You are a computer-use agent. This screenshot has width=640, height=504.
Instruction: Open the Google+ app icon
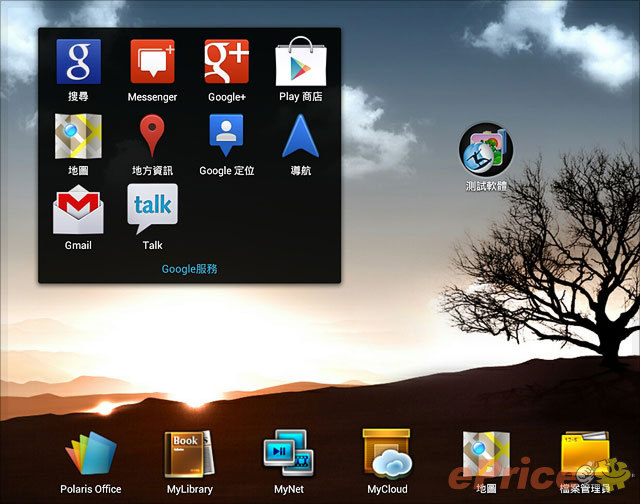point(227,62)
